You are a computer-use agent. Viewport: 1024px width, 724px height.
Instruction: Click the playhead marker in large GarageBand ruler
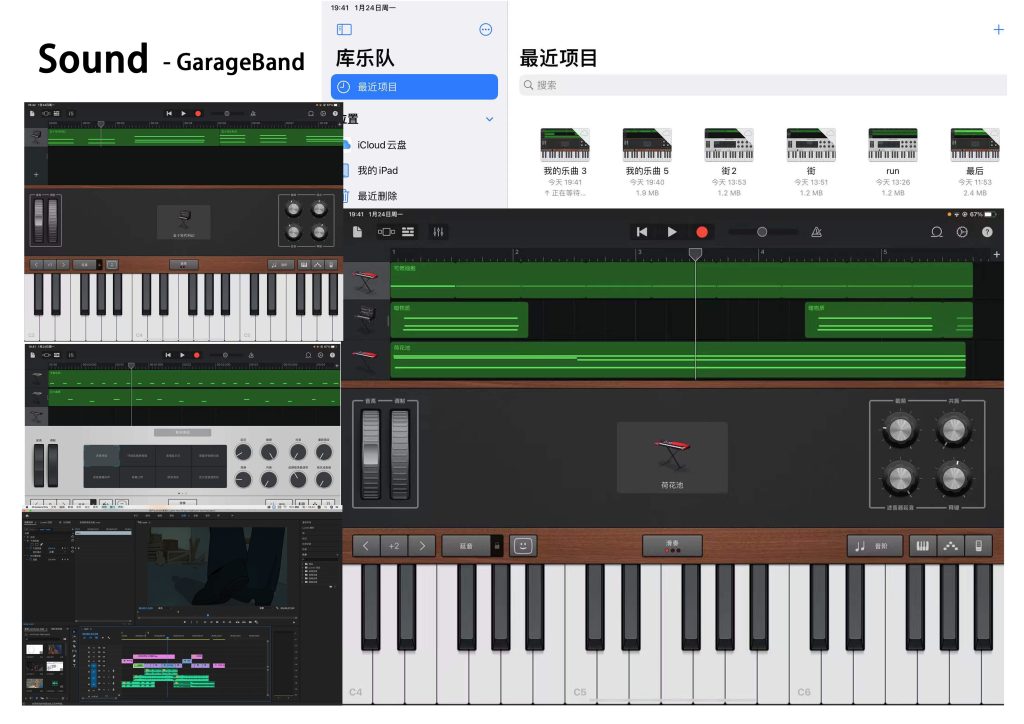pos(696,254)
